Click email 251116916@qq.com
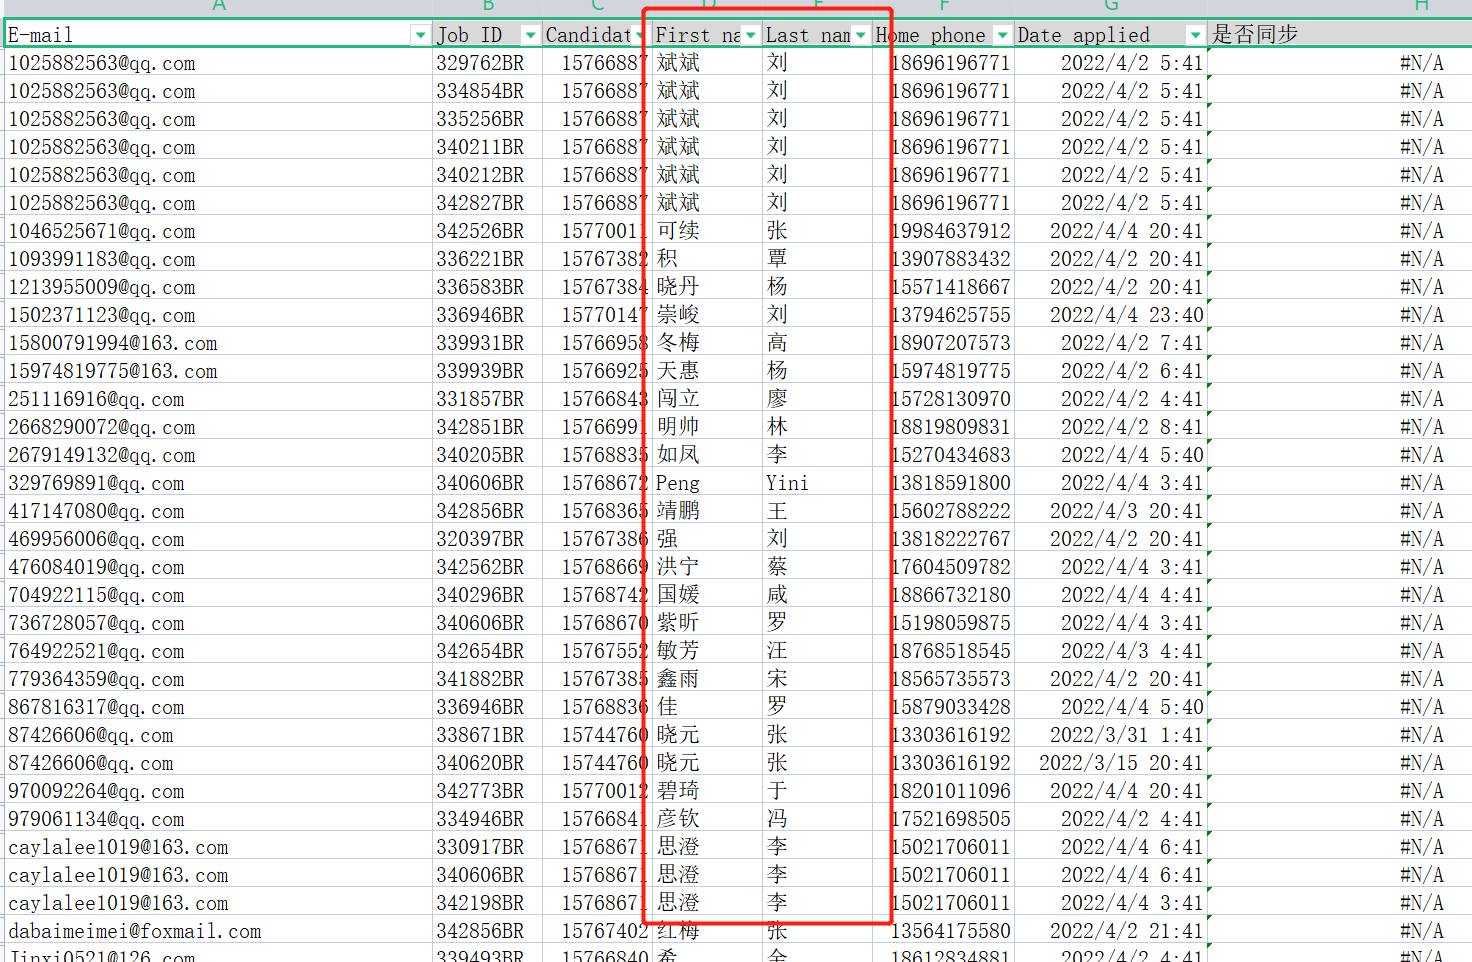Viewport: 1472px width, 962px height. click(96, 399)
